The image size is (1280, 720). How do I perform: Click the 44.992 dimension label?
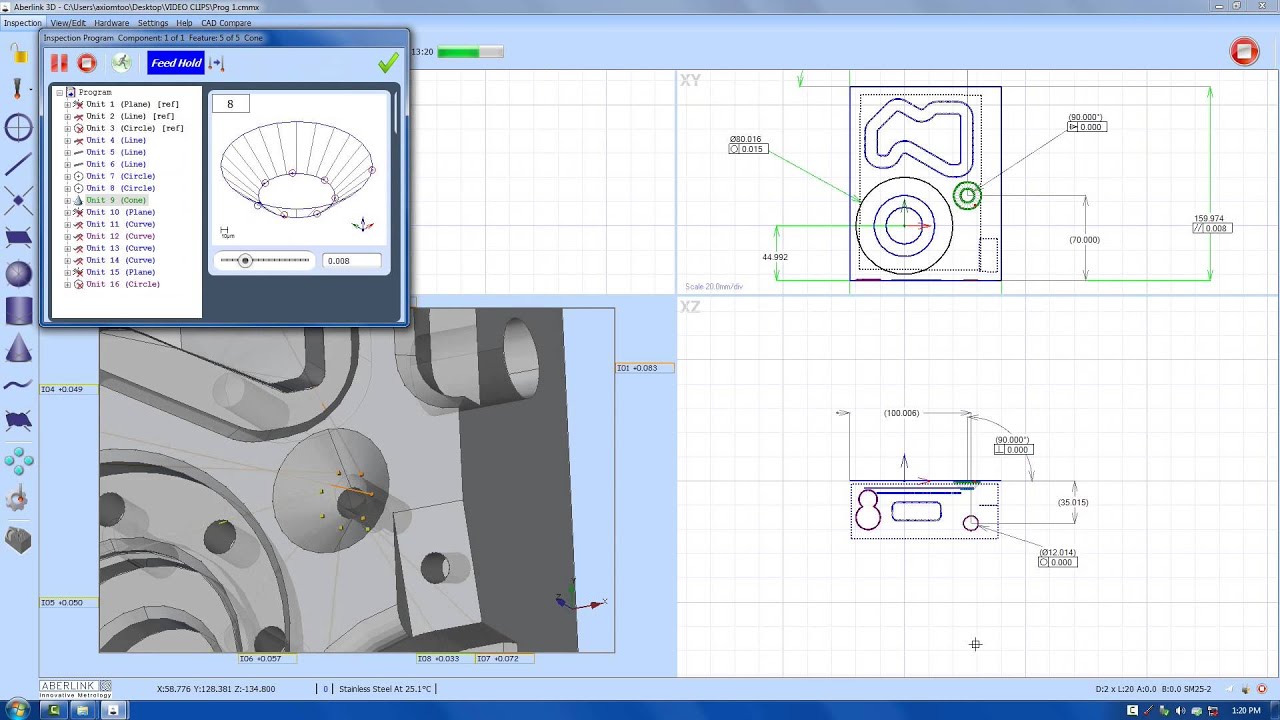coord(775,257)
